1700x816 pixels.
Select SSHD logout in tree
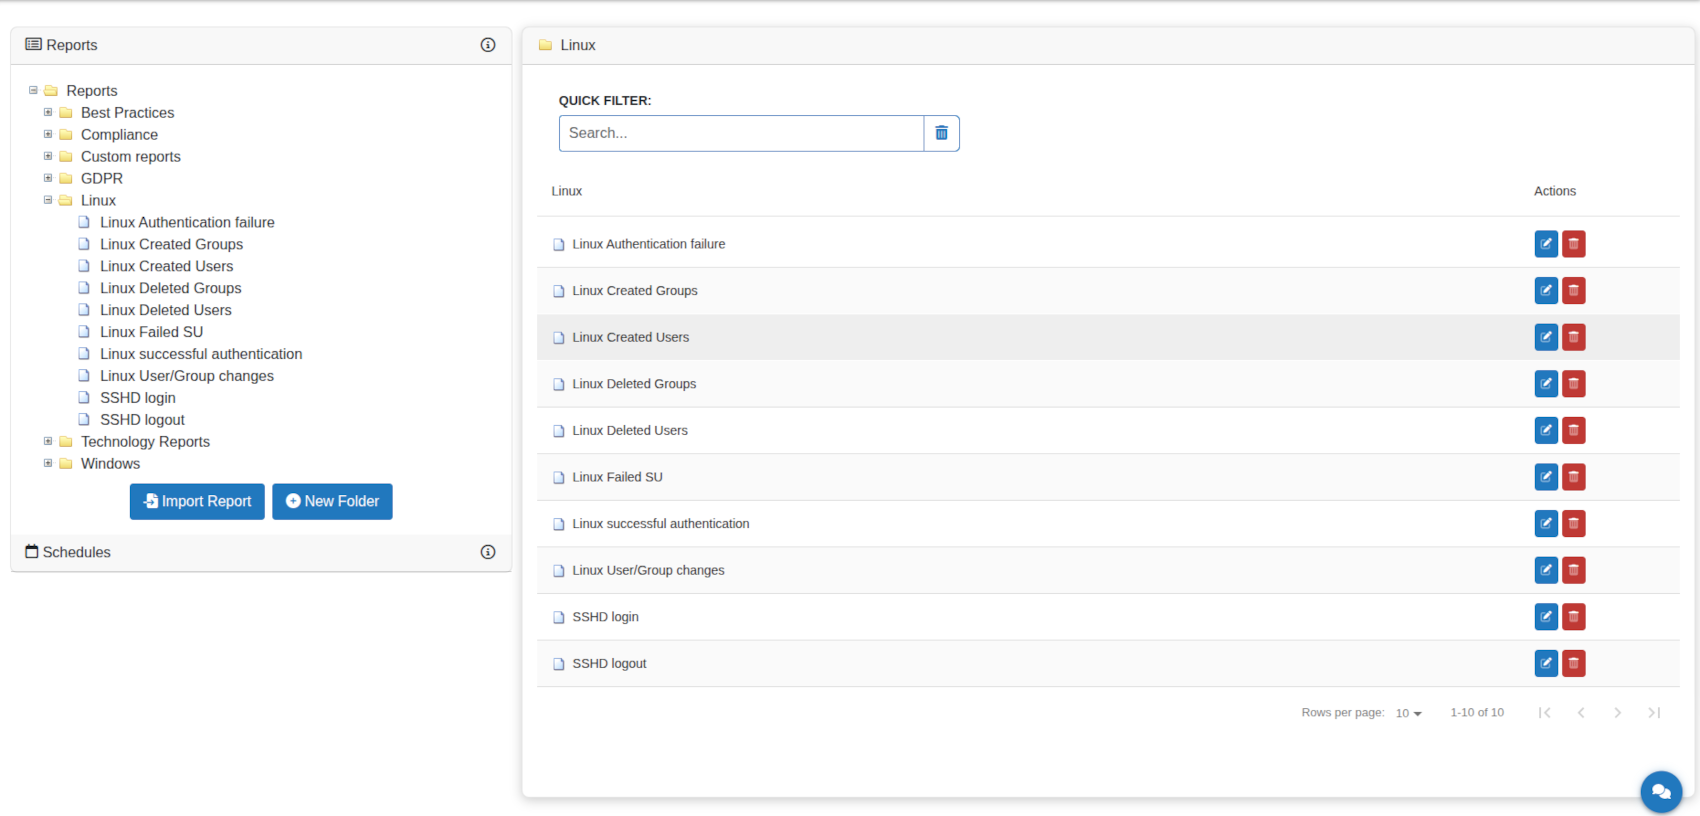(x=142, y=420)
